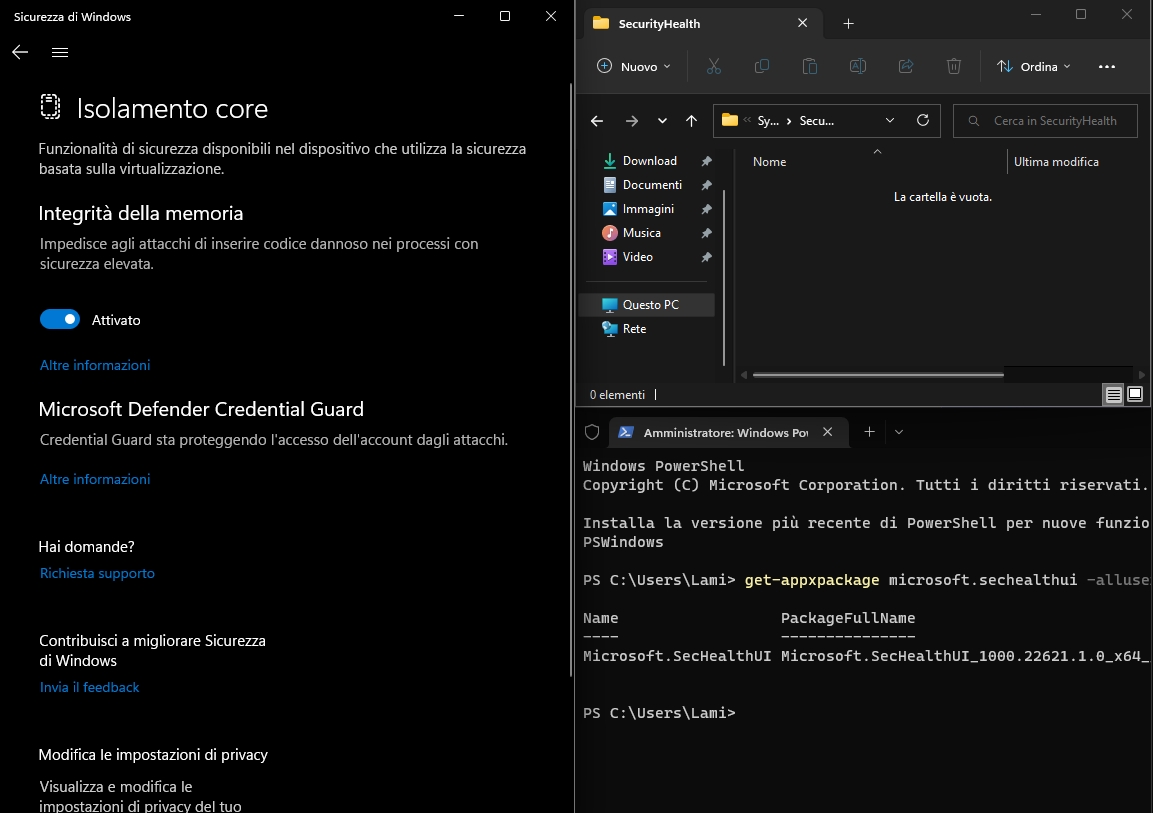The height and width of the screenshot is (813, 1153).
Task: Click the Copy icon in Explorer toolbar
Action: coord(762,66)
